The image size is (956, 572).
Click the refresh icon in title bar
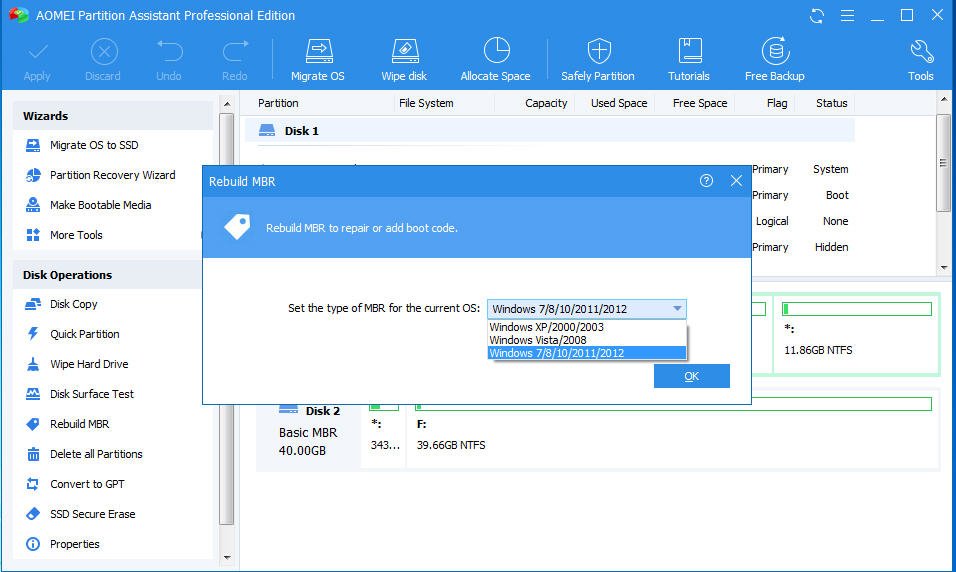tap(816, 16)
